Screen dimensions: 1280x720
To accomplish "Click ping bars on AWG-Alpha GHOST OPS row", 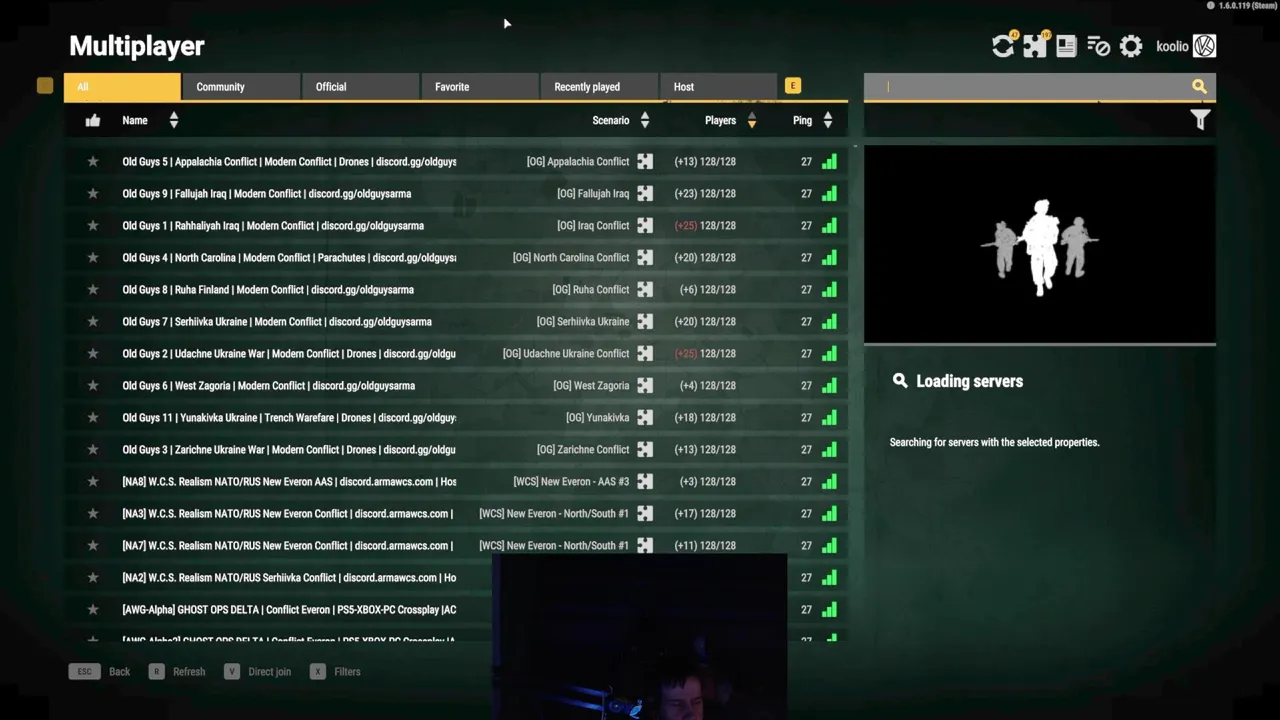I will (829, 609).
